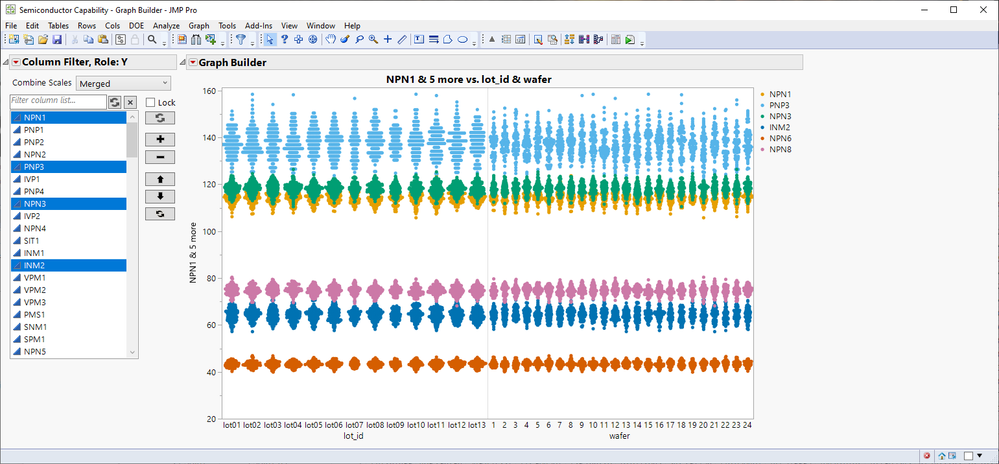Open the Column Filter red triangle menu
The image size is (999, 464).
pyautogui.click(x=15, y=63)
